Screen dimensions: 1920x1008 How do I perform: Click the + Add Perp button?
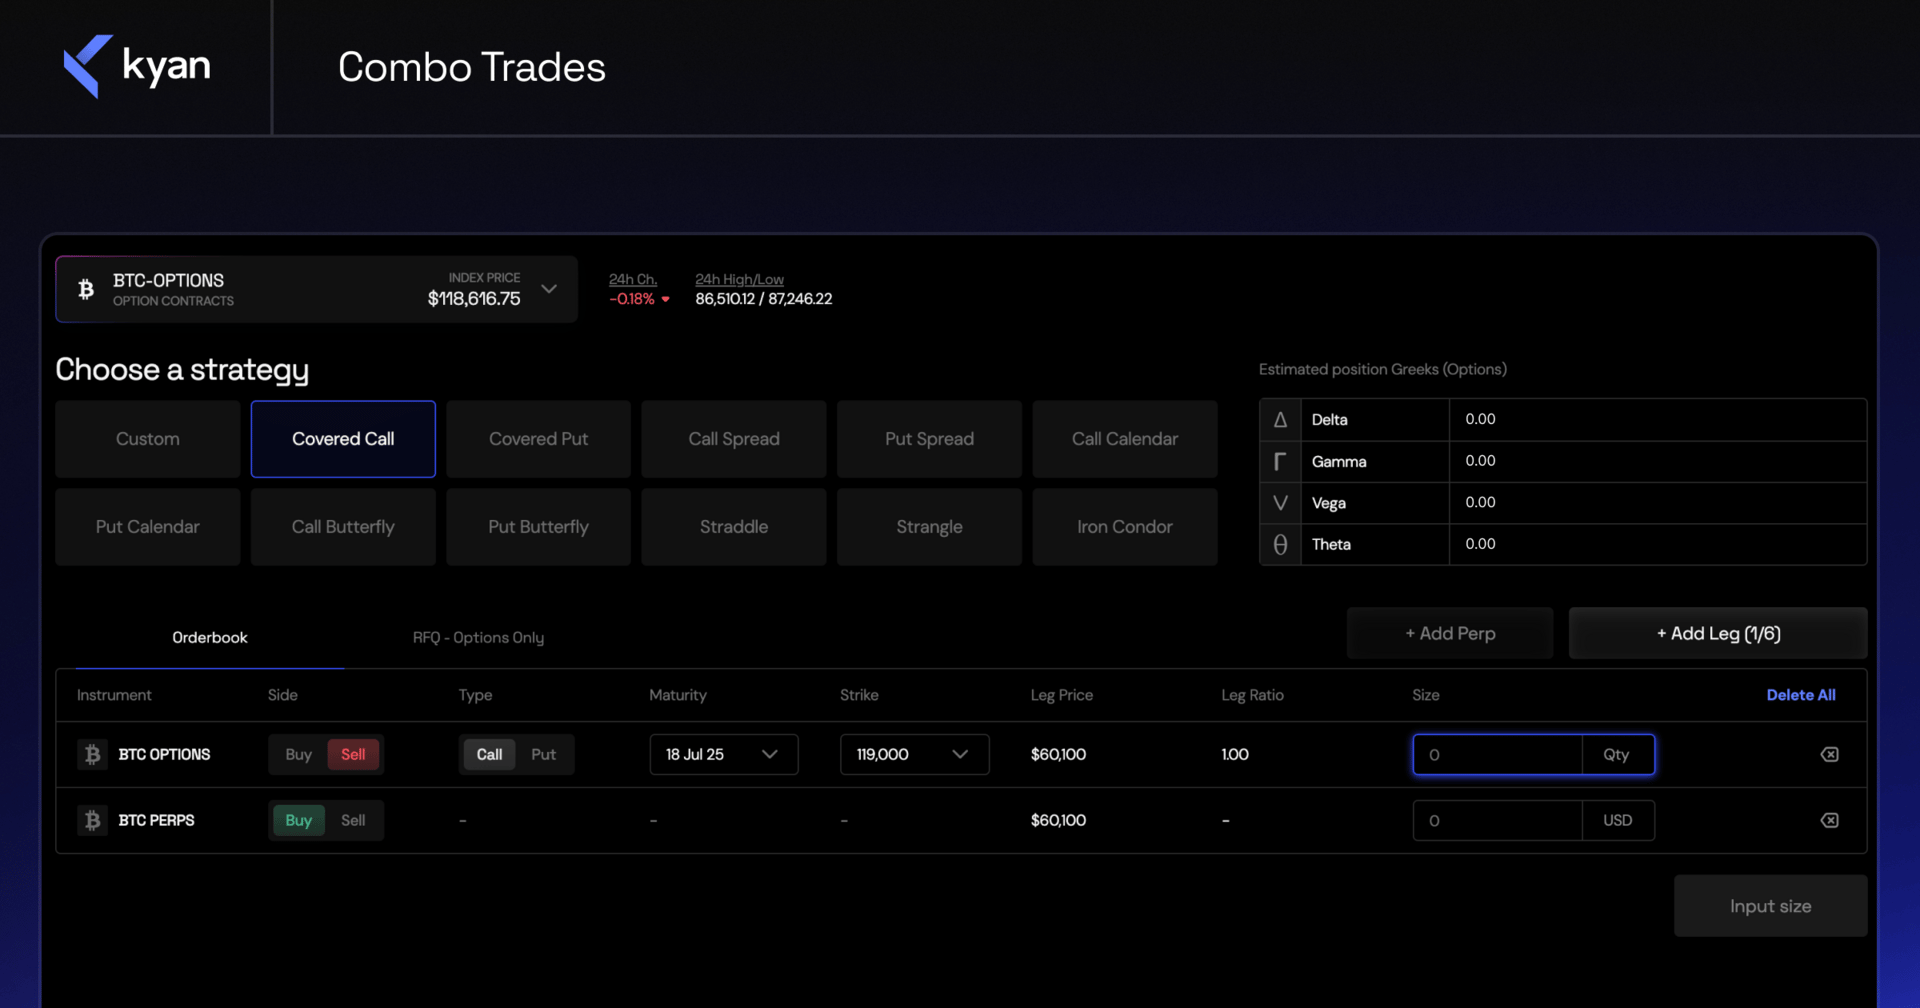coord(1450,633)
